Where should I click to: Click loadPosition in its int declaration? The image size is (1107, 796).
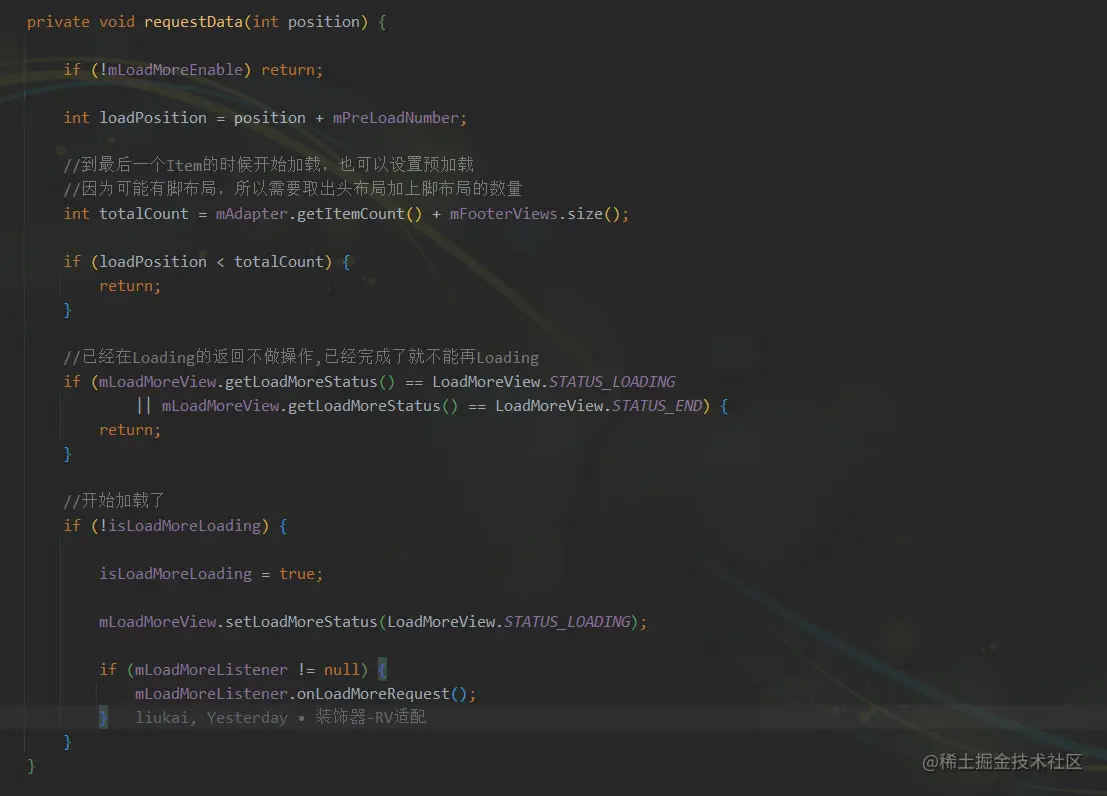click(153, 118)
